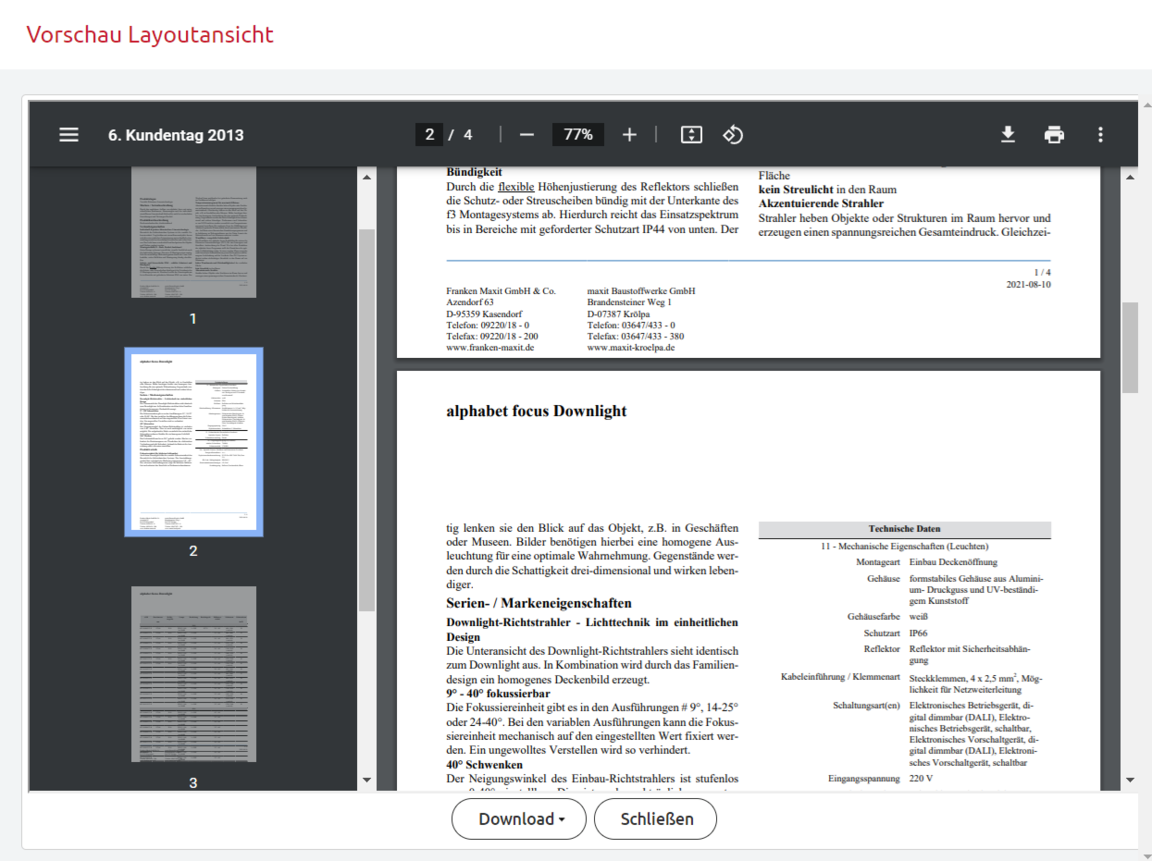Viewport: 1152px width, 861px height.
Task: Click the "kein Streulicht" bold text
Action: click(796, 190)
